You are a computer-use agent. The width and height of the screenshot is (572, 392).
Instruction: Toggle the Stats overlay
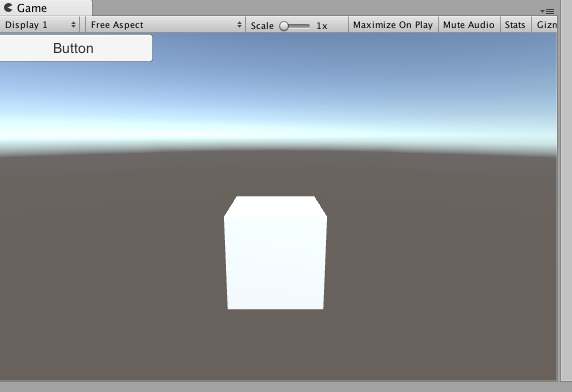[515, 25]
